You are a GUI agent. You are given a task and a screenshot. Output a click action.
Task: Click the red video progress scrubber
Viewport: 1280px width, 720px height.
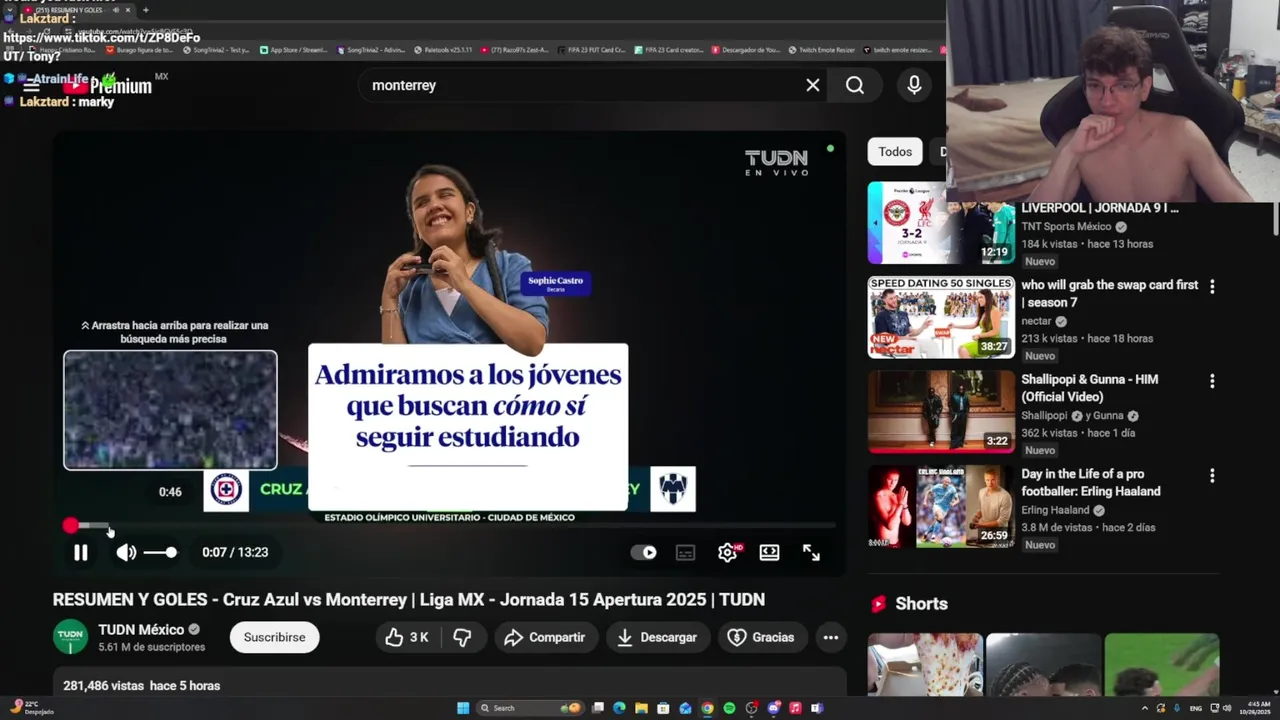70,525
